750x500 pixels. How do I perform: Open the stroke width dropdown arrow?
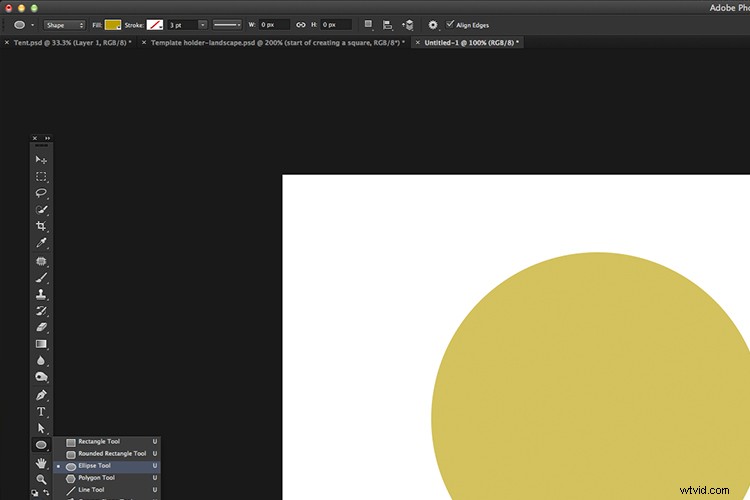[203, 25]
